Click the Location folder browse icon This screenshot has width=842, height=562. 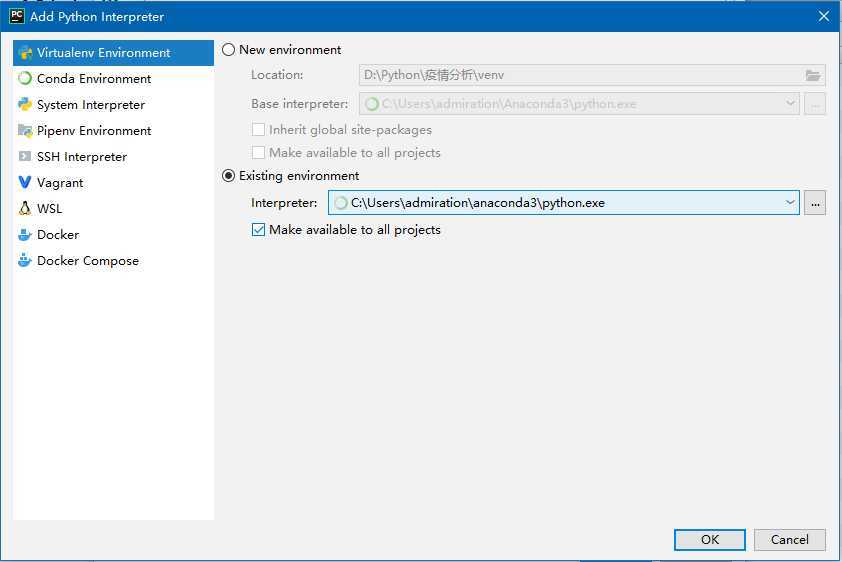813,75
